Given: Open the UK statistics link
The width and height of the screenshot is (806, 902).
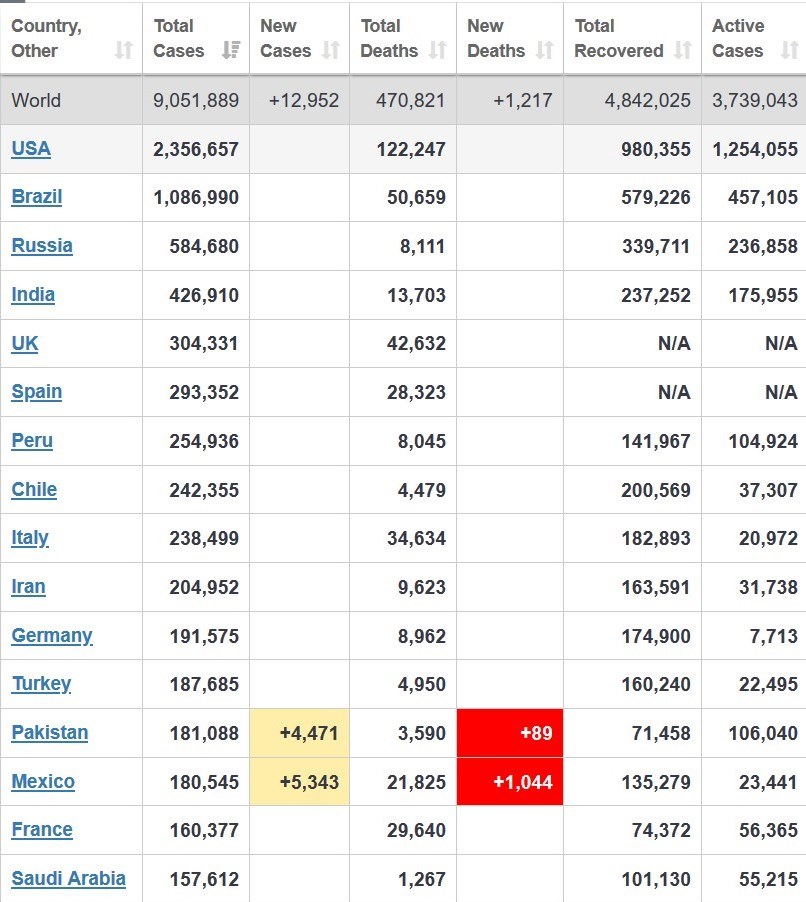Looking at the screenshot, I should point(25,343).
